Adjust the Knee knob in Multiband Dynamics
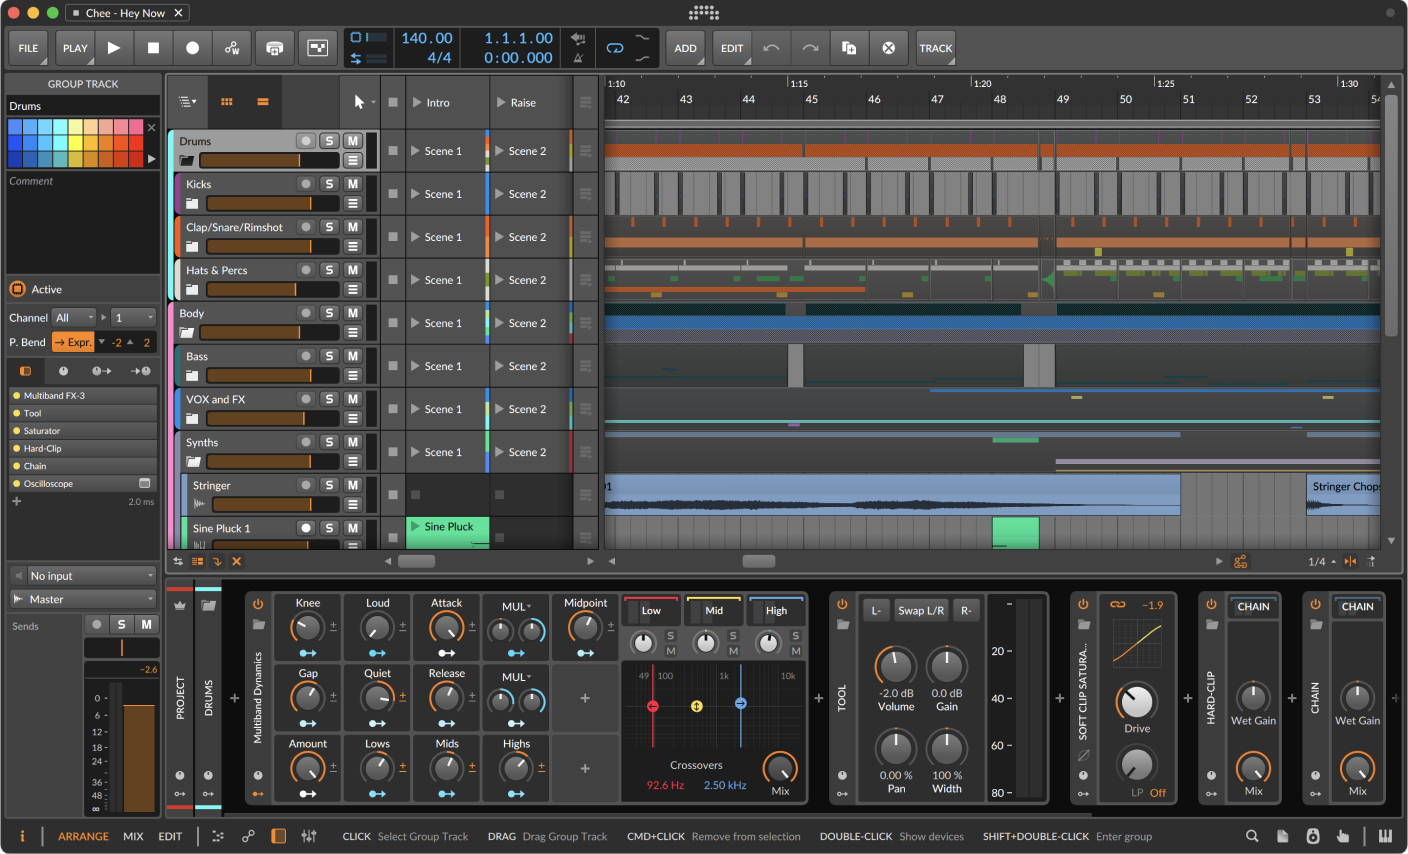Screen dimensions: 1408x854 (x=307, y=628)
